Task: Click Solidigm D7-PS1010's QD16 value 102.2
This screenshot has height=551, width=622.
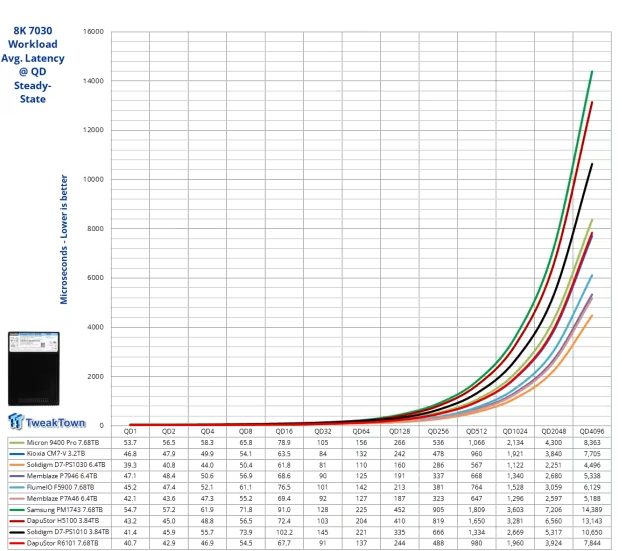Action: pos(284,532)
